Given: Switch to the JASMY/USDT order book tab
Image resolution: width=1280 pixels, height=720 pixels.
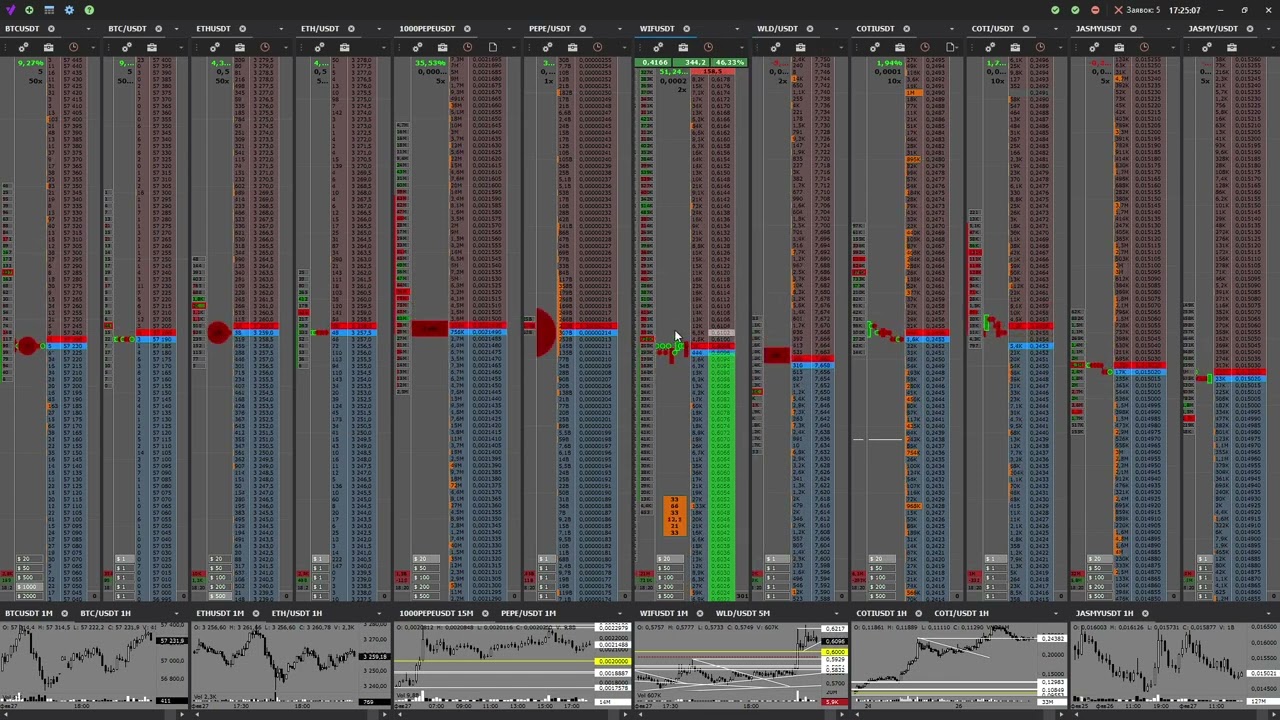Looking at the screenshot, I should (x=1213, y=29).
